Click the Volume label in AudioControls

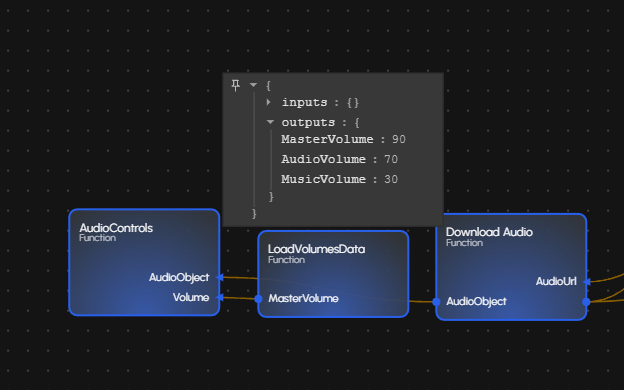(x=191, y=297)
